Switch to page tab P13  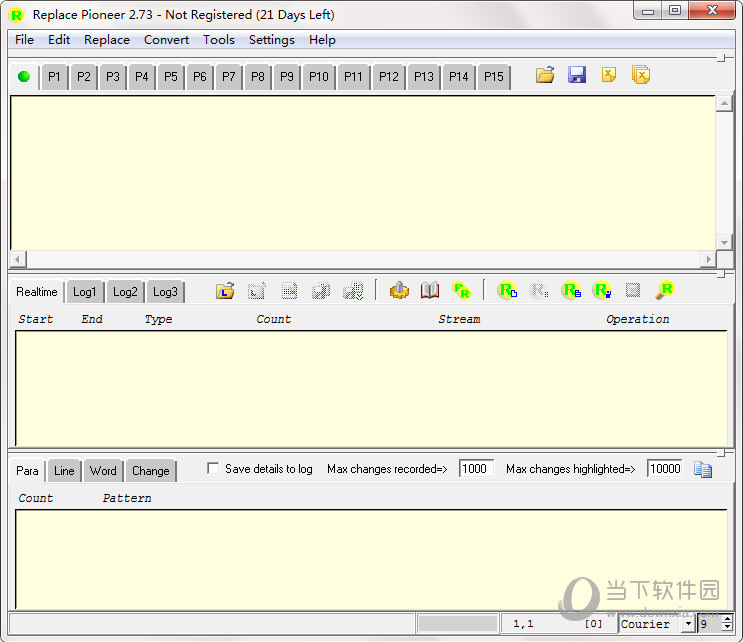424,77
